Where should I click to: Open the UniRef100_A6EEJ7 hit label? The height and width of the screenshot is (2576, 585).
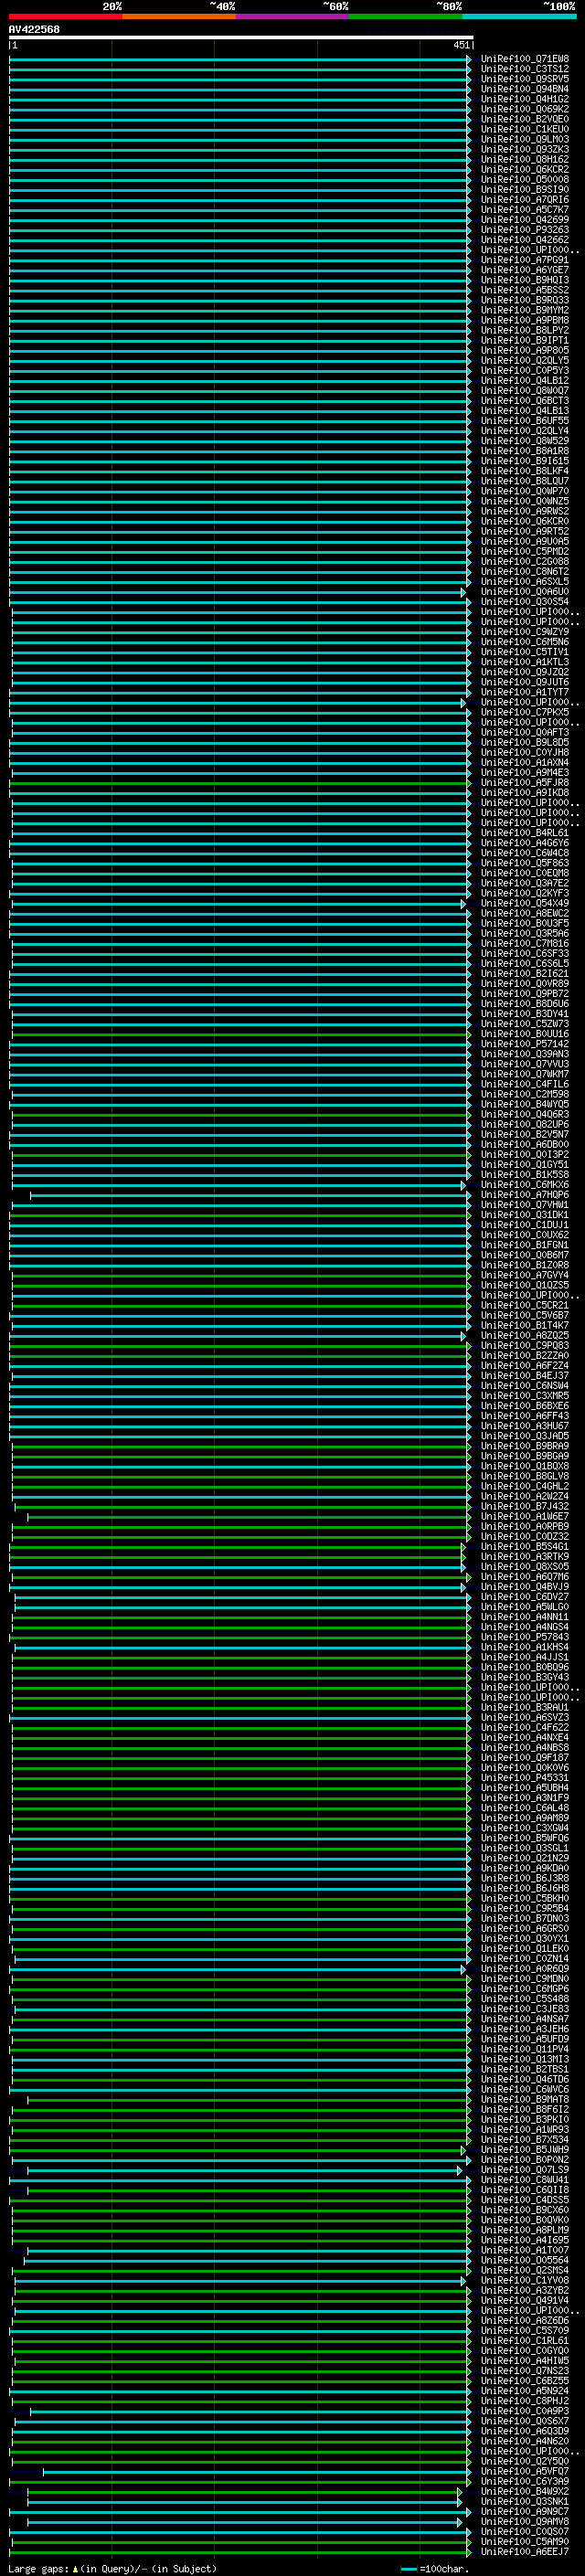tap(524, 2552)
